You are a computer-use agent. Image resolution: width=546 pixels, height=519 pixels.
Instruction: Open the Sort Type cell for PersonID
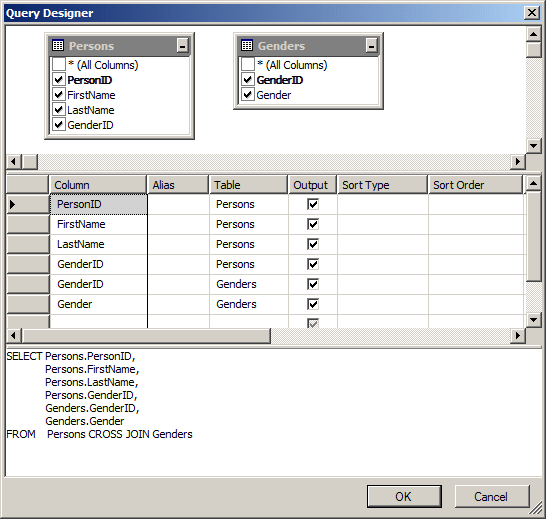(382, 204)
